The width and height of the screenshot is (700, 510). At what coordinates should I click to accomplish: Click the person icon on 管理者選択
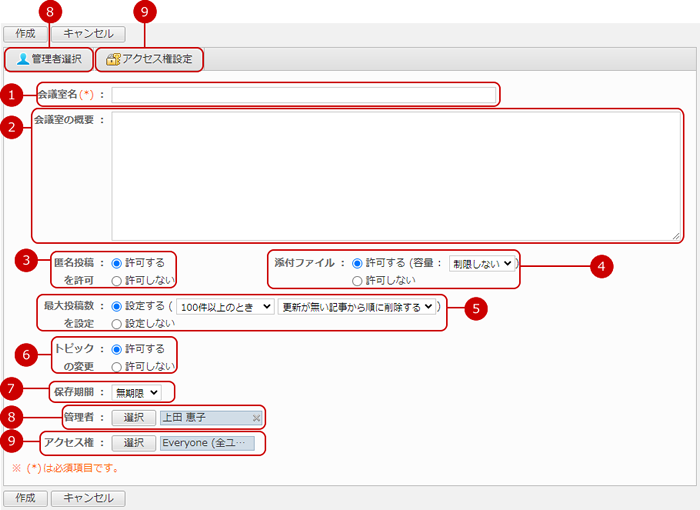23,59
